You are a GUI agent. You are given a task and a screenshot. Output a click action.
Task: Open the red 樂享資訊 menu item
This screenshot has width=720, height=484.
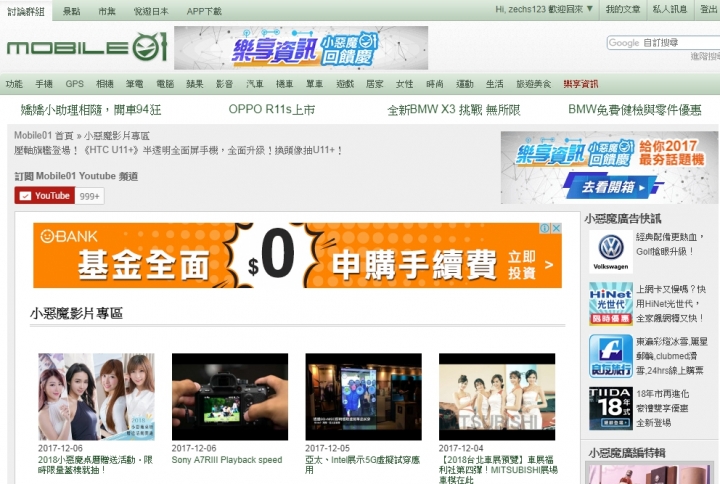(581, 84)
